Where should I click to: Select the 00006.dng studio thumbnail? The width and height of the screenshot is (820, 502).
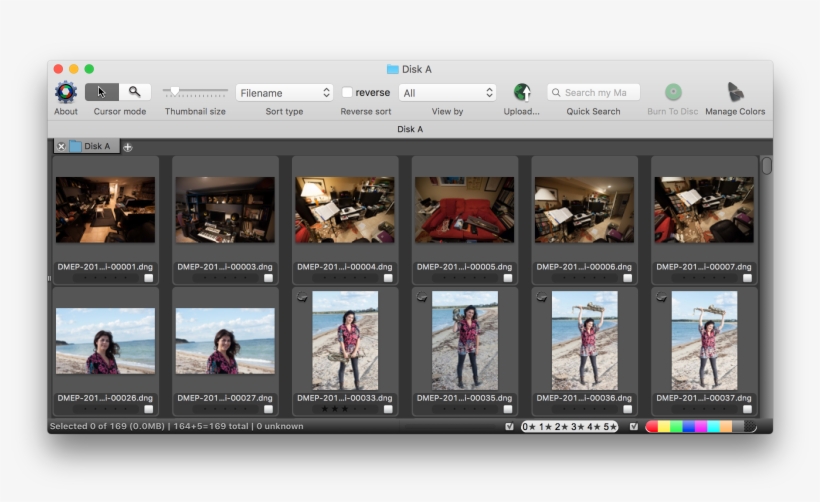coord(584,210)
